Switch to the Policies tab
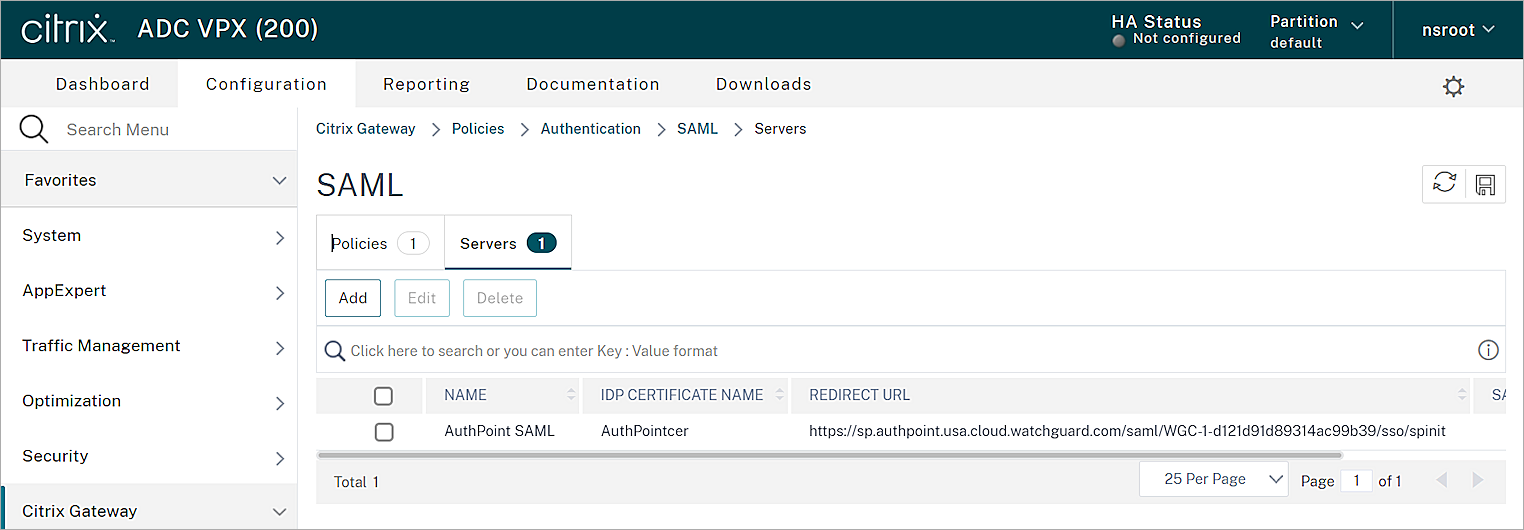The width and height of the screenshot is (1524, 530). tap(380, 243)
